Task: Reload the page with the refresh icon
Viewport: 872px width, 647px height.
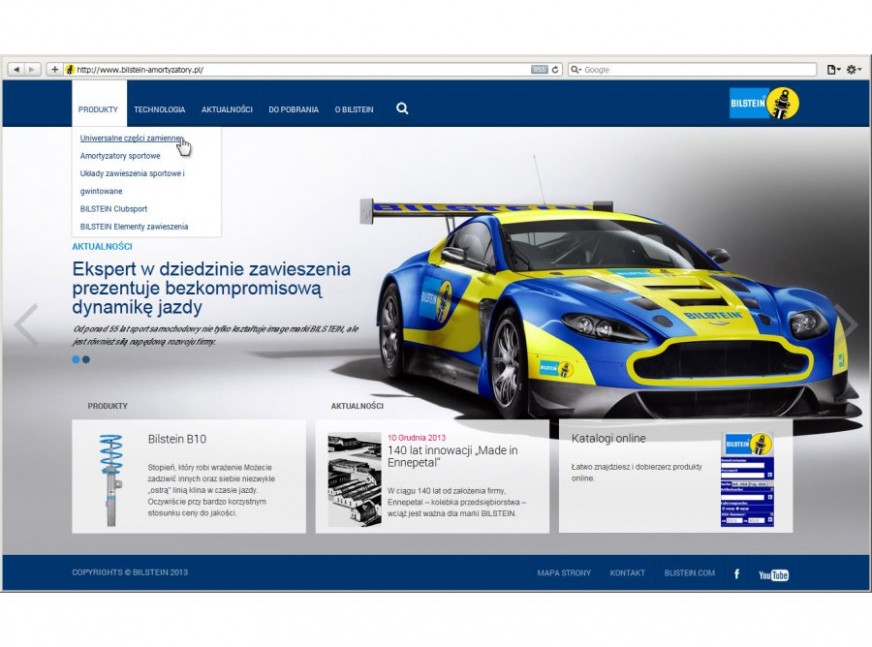Action: [555, 70]
